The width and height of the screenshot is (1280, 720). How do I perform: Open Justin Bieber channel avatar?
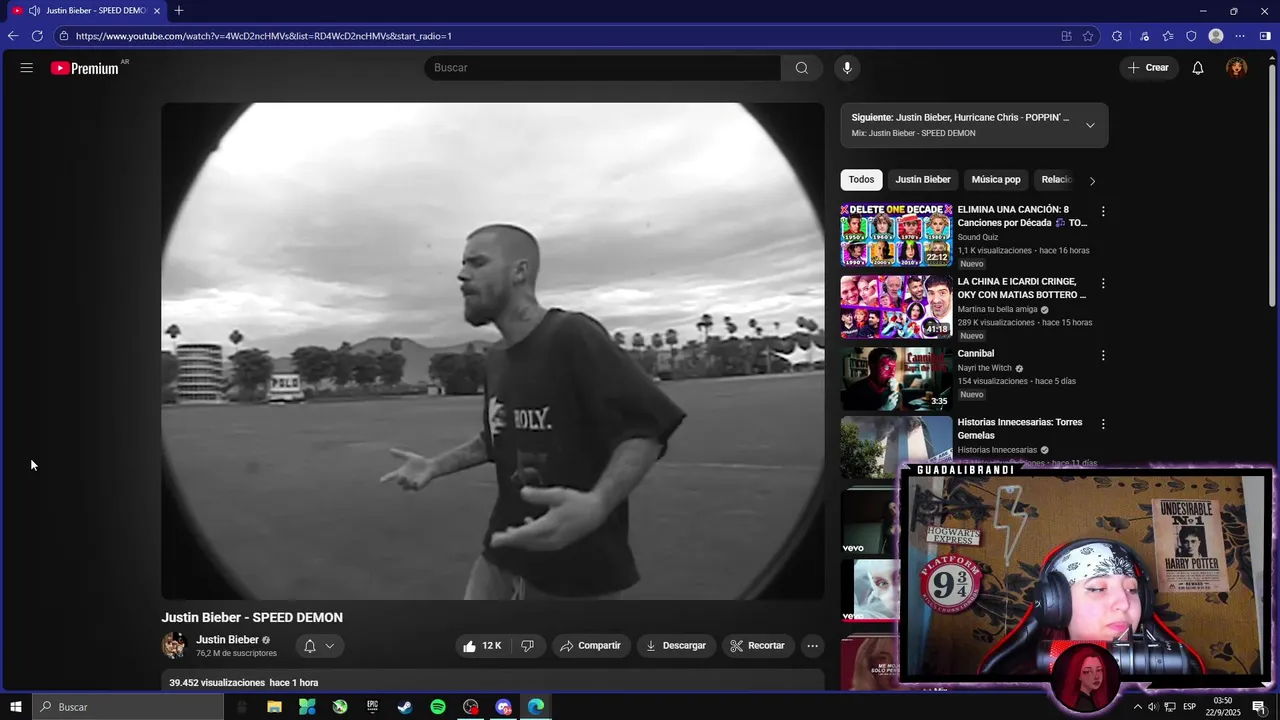pyautogui.click(x=175, y=646)
